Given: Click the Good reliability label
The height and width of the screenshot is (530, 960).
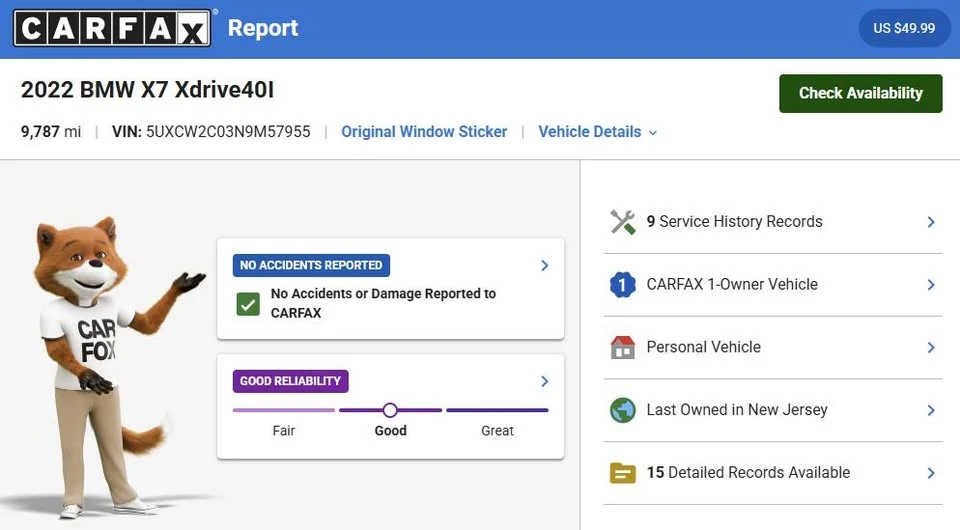Looking at the screenshot, I should point(391,431).
